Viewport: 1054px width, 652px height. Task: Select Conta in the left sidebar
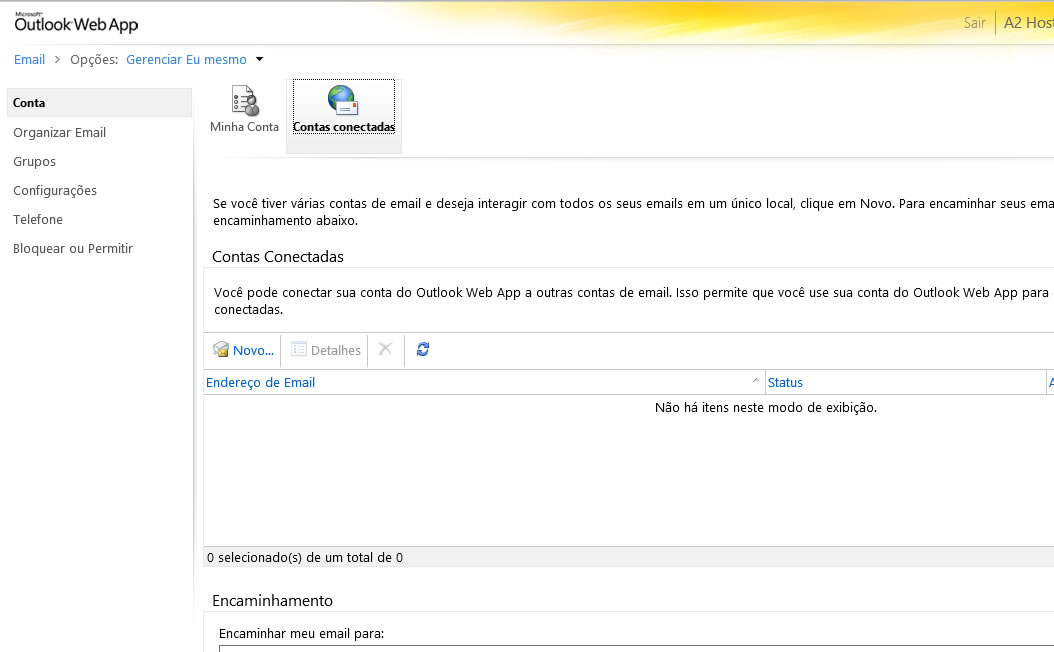tap(30, 103)
